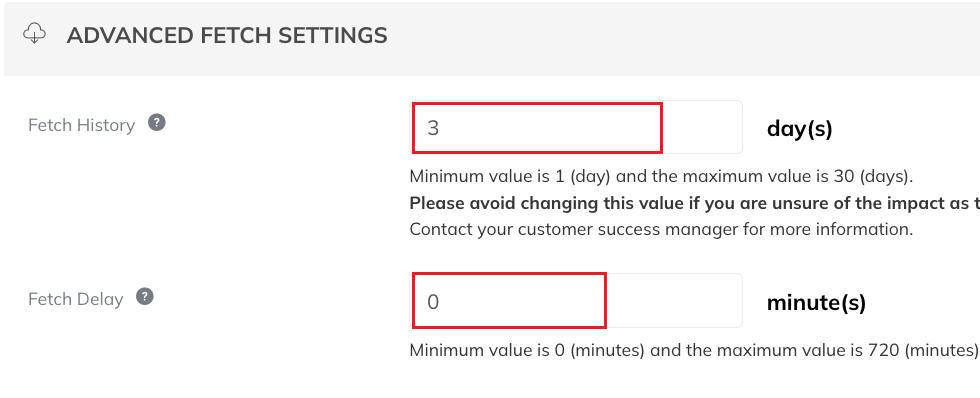
Task: Focus the Fetch Delay minutes input field
Action: 576,301
